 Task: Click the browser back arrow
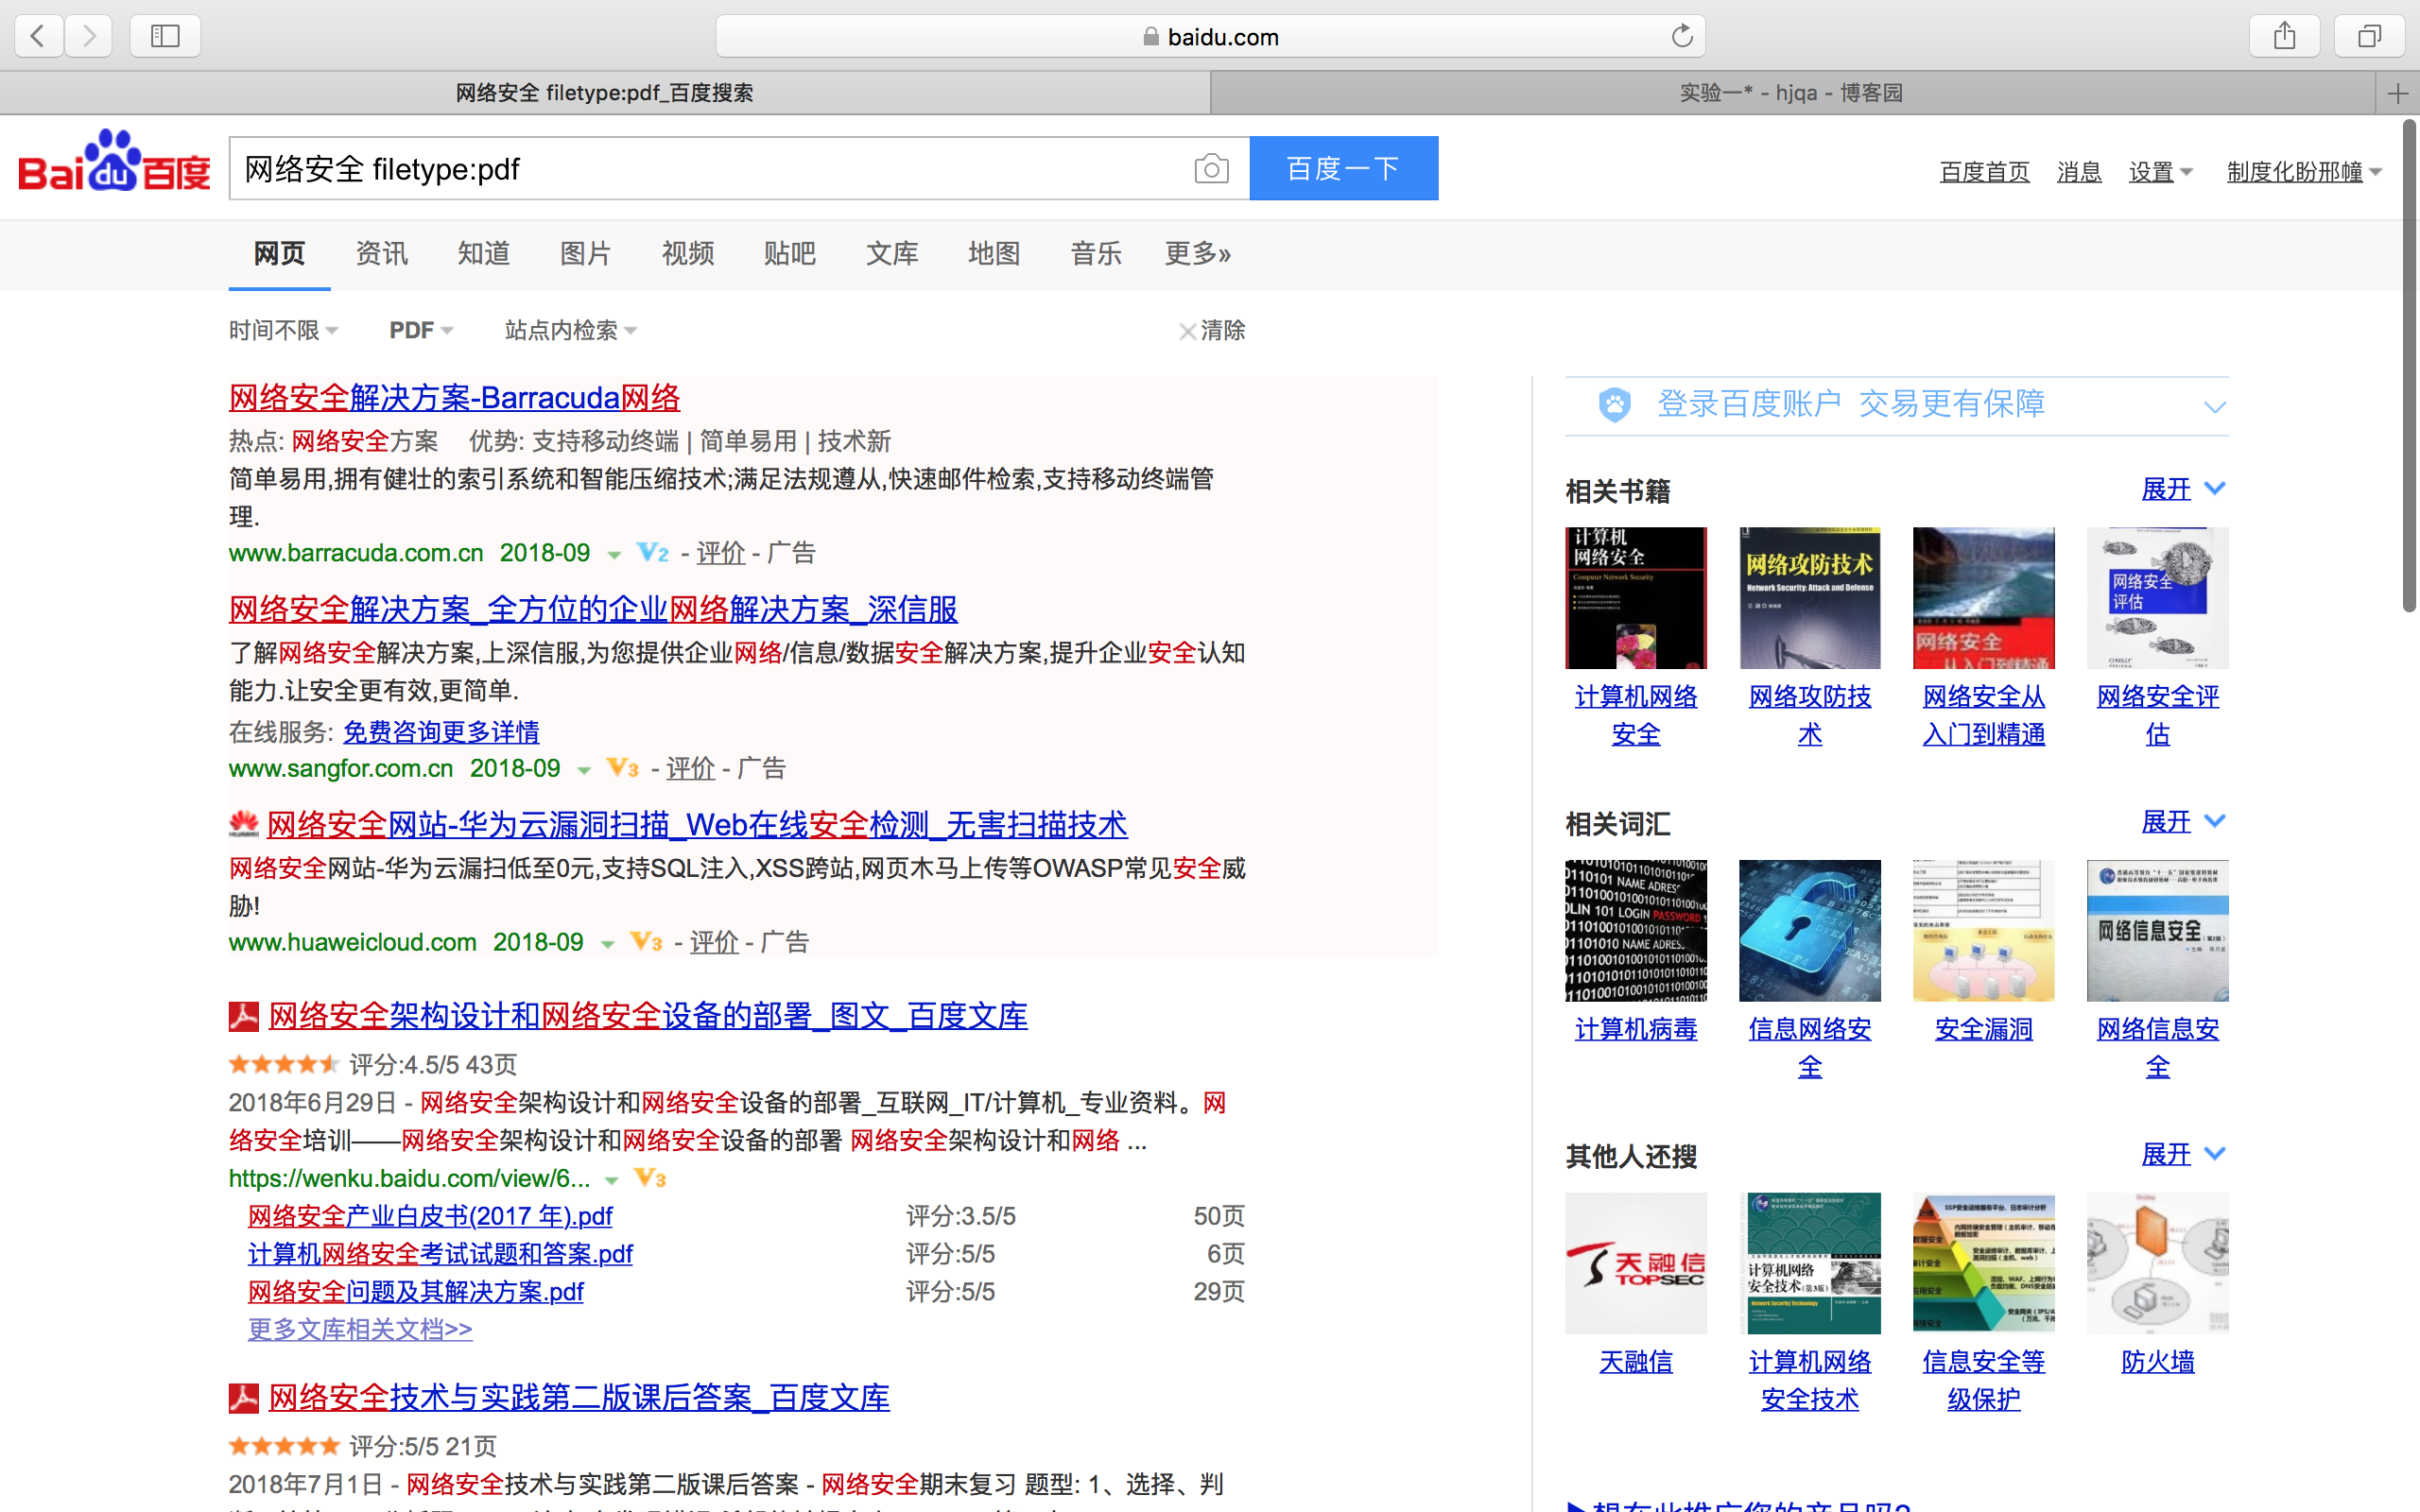pos(39,37)
